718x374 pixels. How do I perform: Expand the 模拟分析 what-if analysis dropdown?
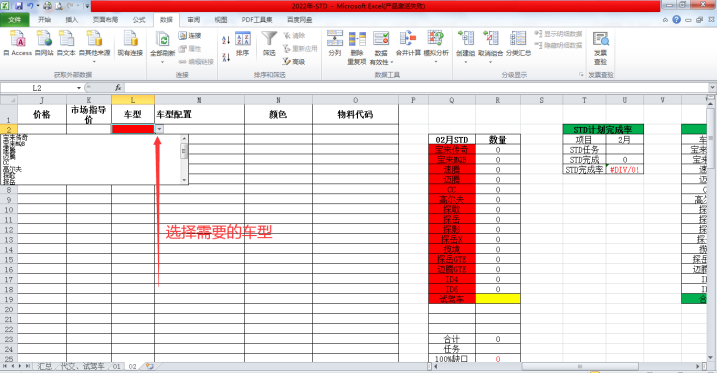click(x=435, y=61)
